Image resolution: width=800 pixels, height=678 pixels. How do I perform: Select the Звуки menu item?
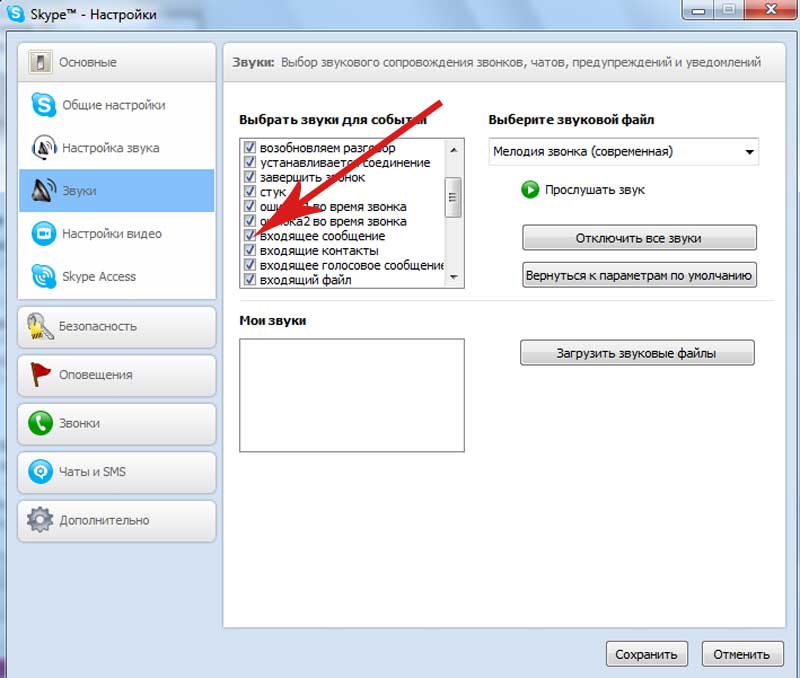click(117, 191)
